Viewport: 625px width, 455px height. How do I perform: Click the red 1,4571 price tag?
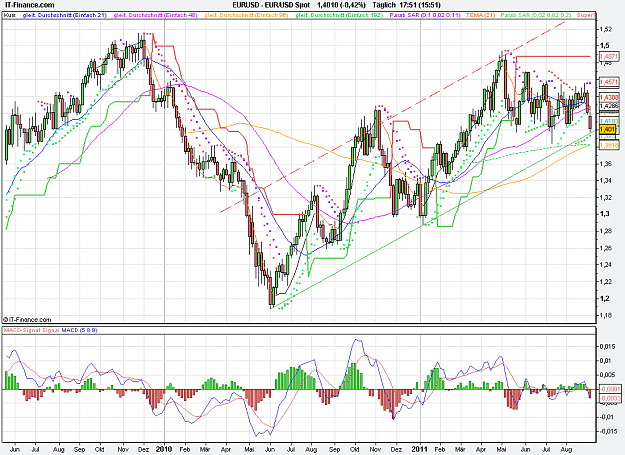(x=609, y=82)
